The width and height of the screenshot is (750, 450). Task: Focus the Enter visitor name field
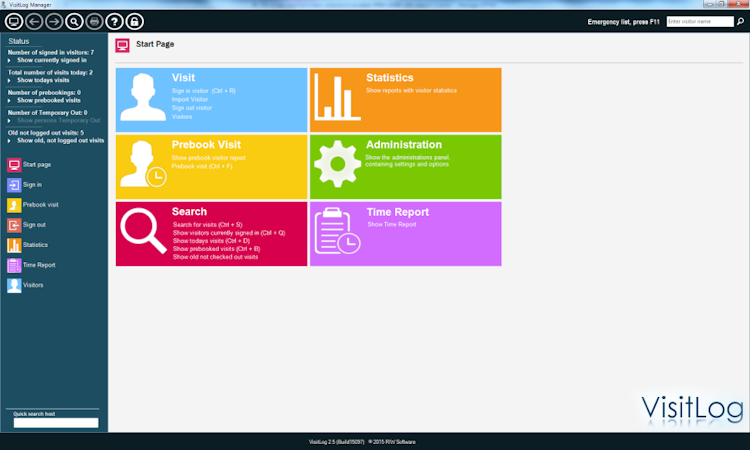click(700, 22)
